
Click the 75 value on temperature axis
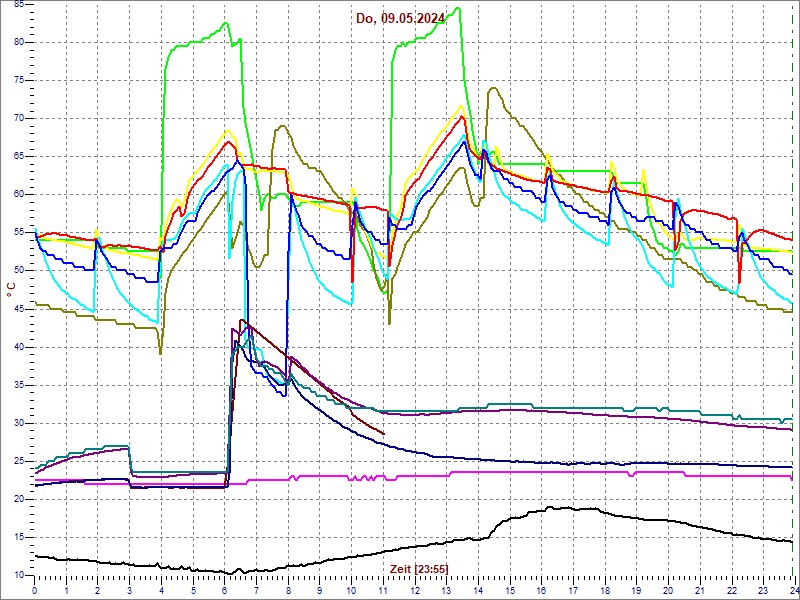point(18,81)
